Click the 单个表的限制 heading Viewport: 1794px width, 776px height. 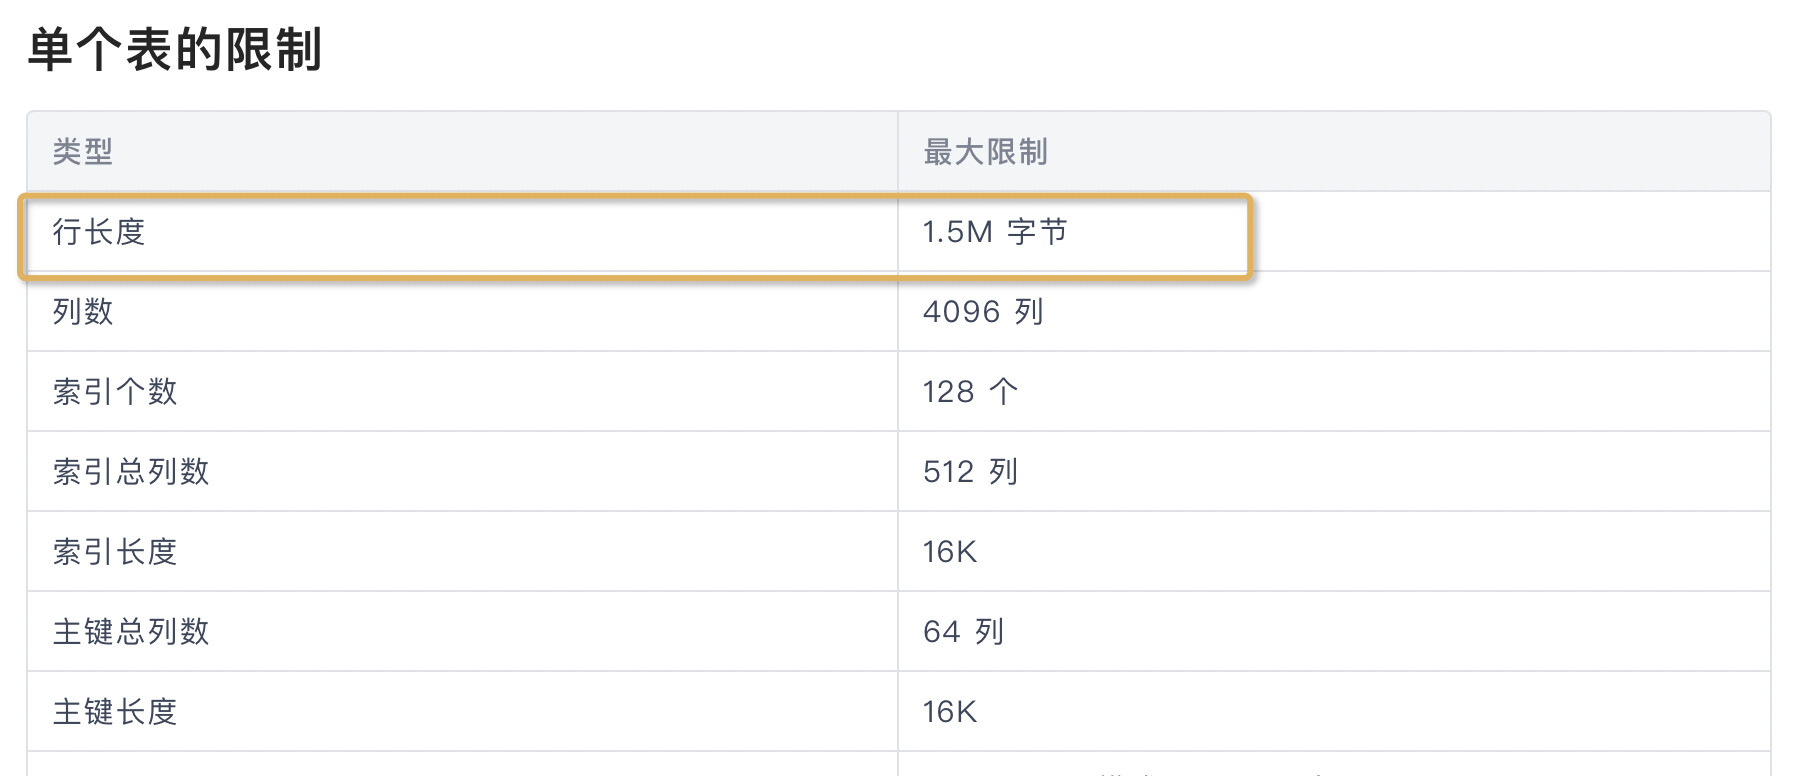point(175,49)
